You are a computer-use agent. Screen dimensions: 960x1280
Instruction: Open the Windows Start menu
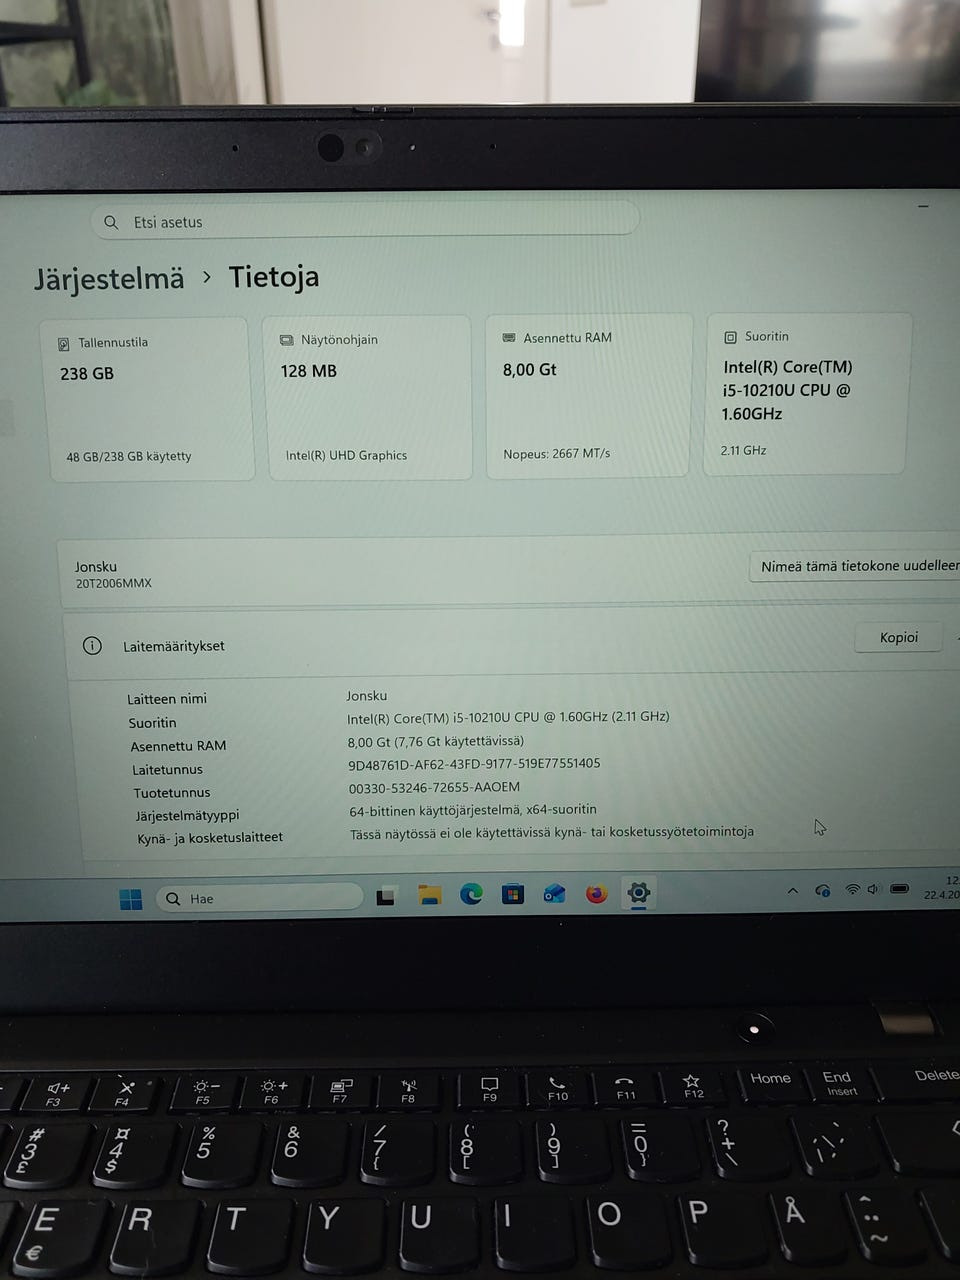coord(130,899)
